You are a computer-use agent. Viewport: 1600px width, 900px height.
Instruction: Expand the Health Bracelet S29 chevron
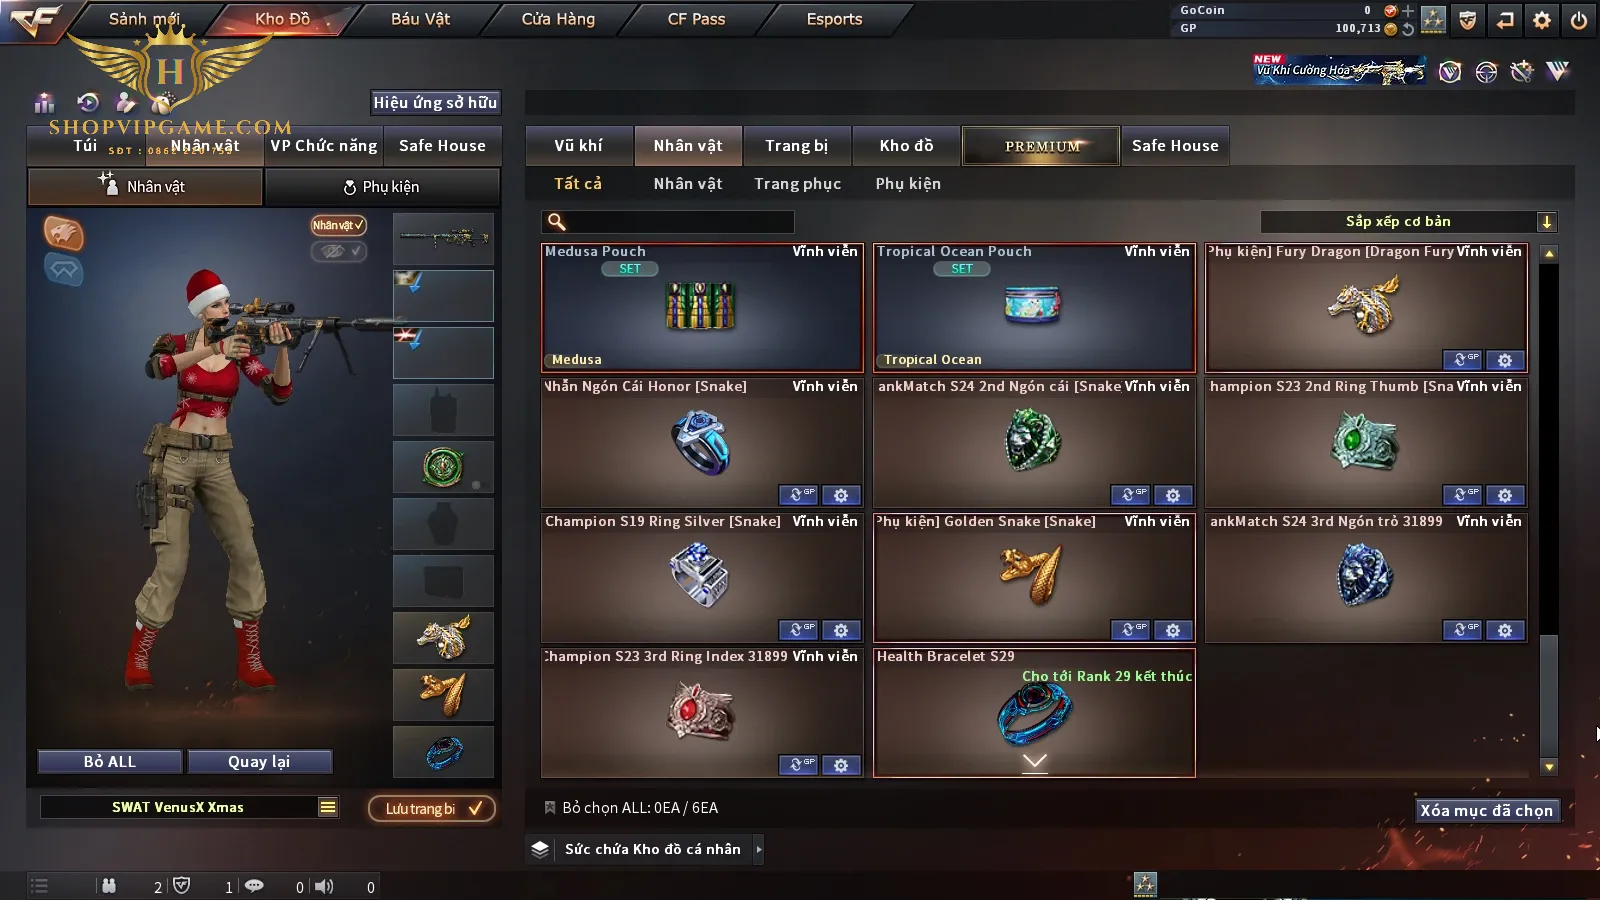[x=1035, y=762]
